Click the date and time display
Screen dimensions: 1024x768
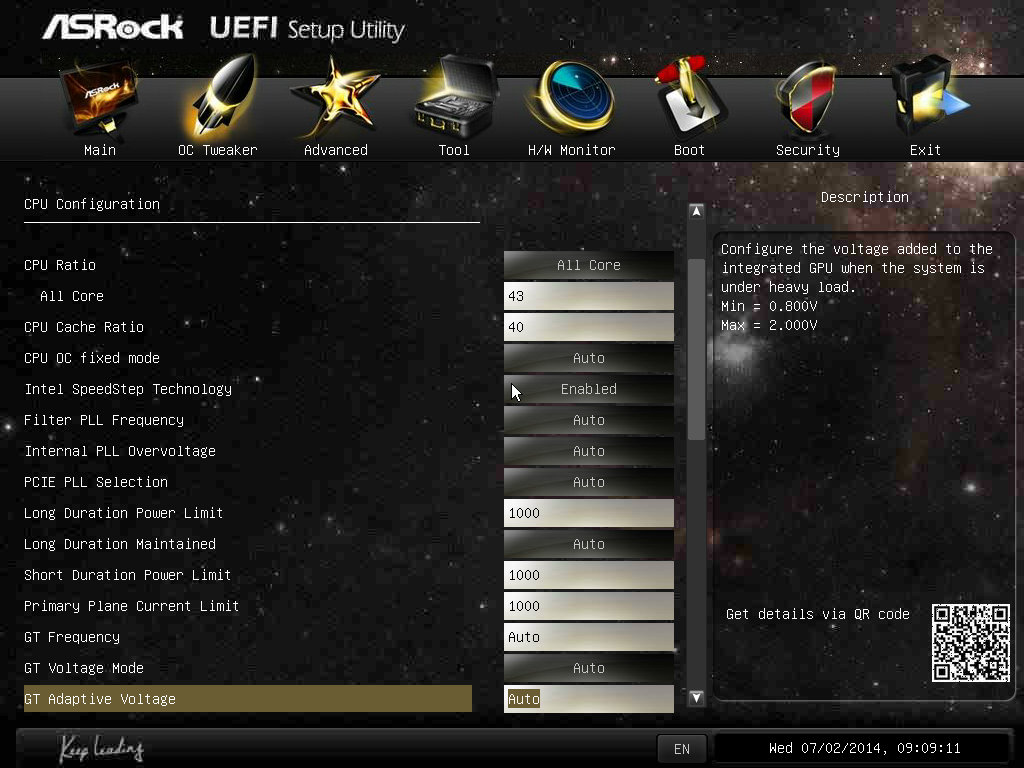pyautogui.click(x=864, y=748)
